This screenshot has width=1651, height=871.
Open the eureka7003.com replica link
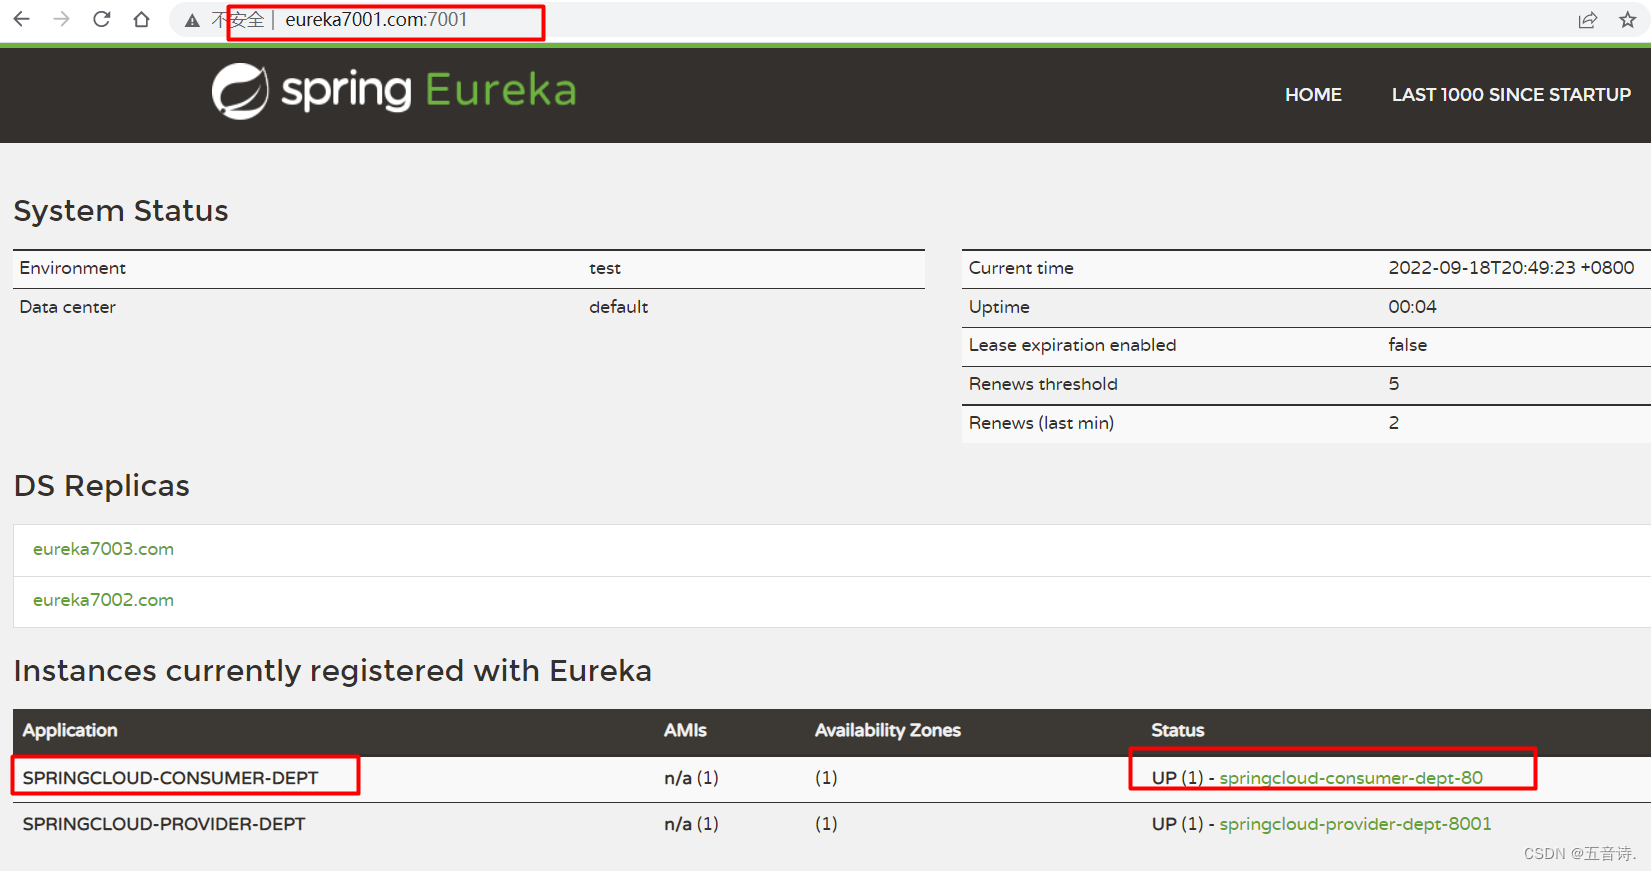point(103,549)
